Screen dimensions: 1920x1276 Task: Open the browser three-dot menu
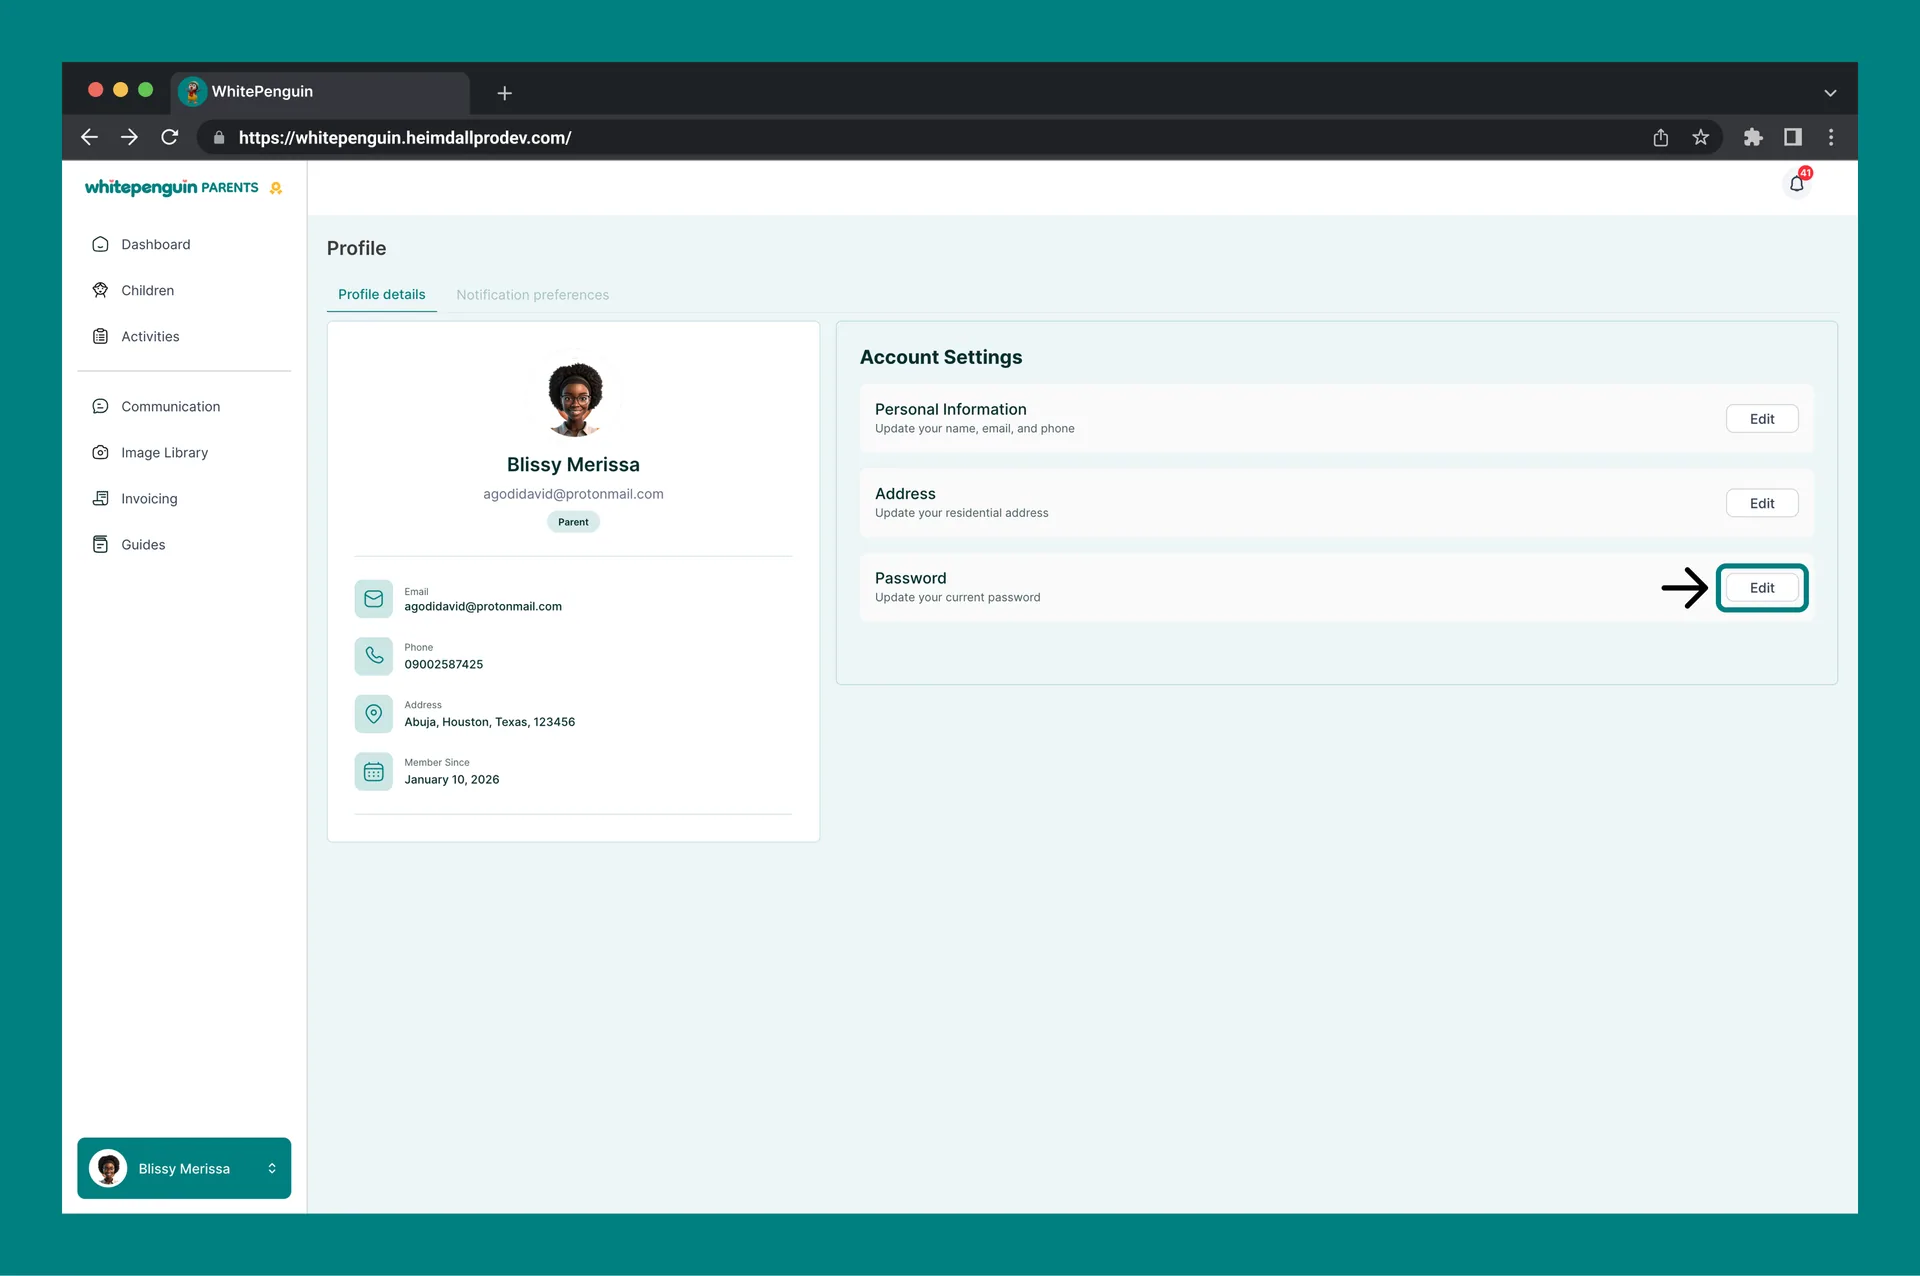click(x=1831, y=137)
